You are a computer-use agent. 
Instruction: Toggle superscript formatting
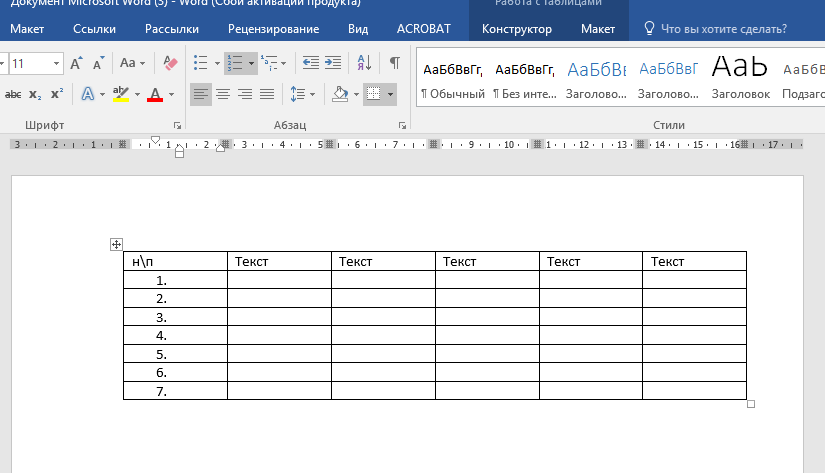coord(56,95)
